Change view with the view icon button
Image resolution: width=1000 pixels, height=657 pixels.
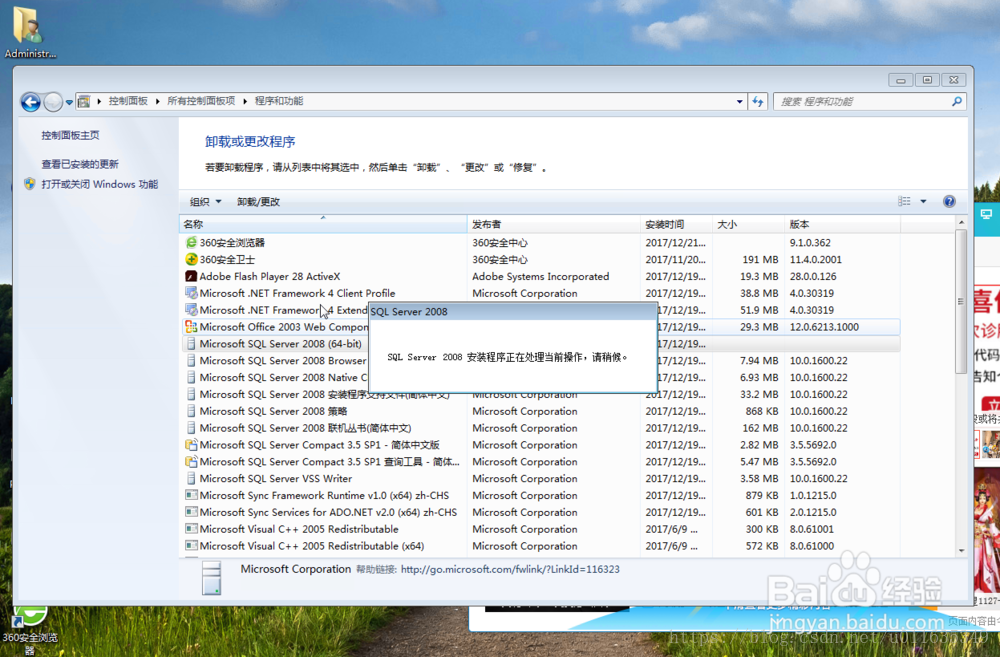click(904, 202)
